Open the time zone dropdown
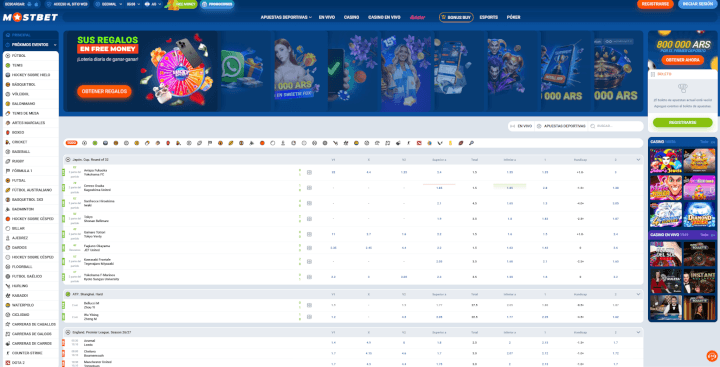Viewport: 720px width, 367px height. [132, 4]
